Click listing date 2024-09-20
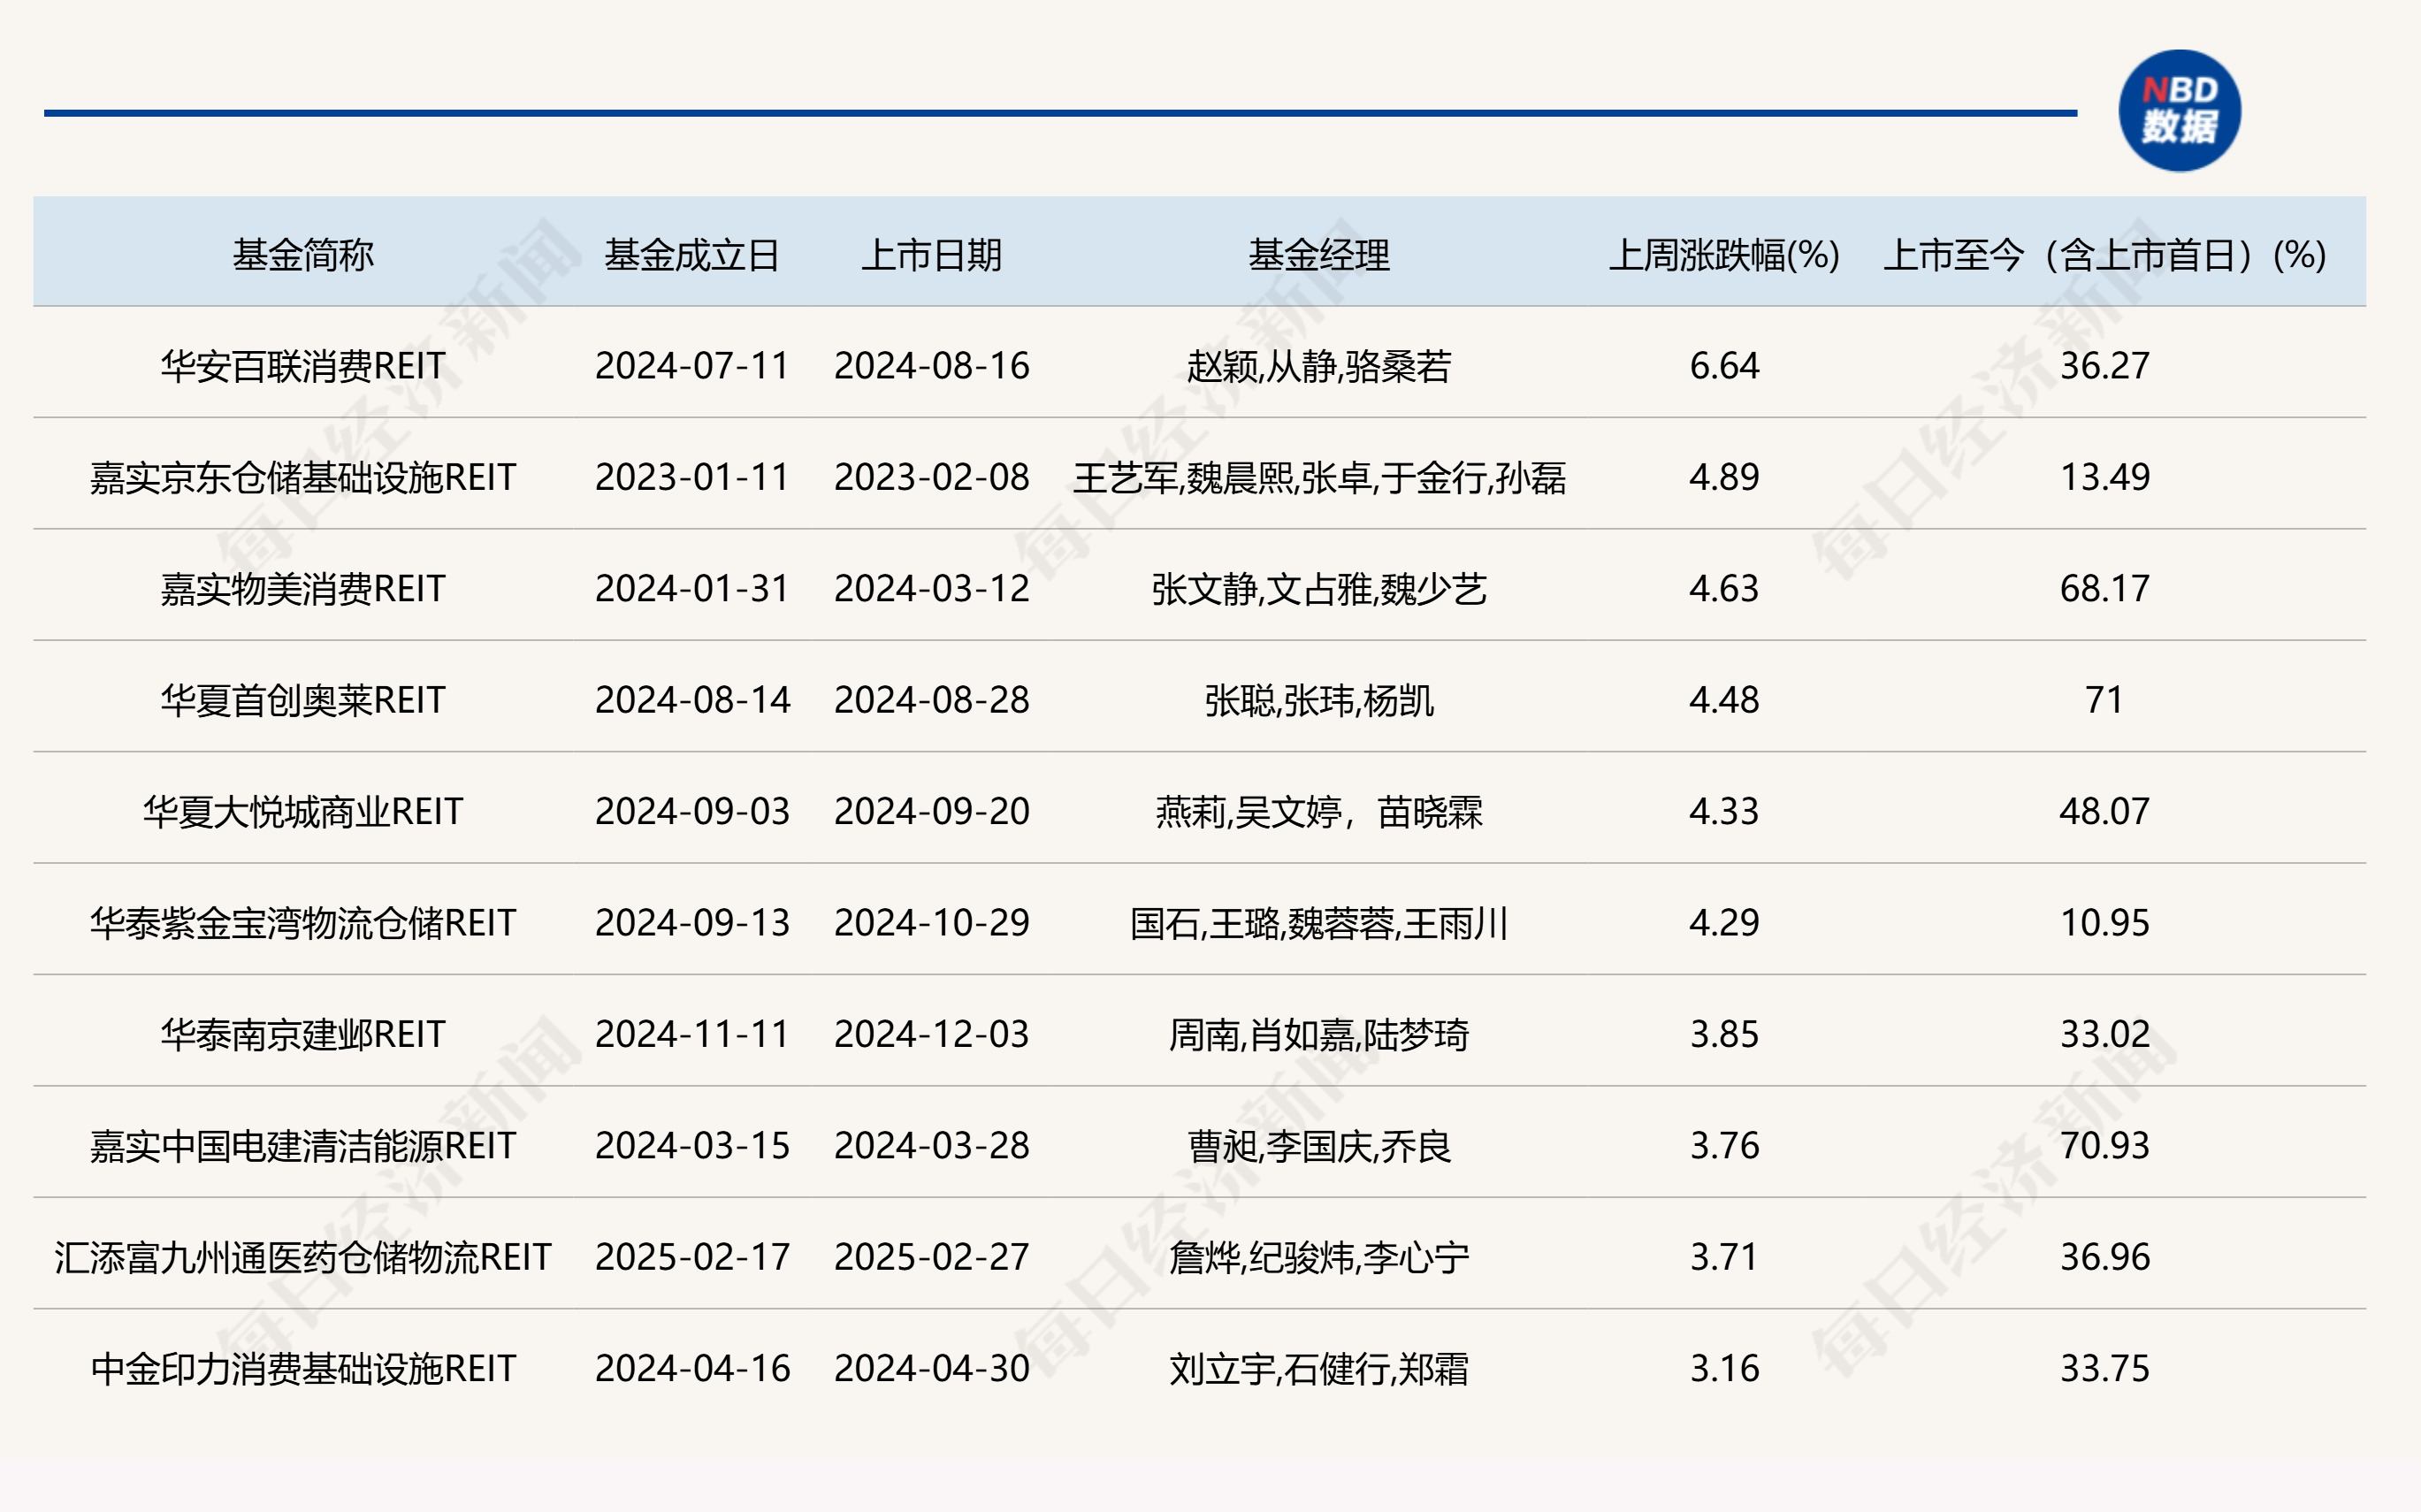Image resolution: width=2421 pixels, height=1512 pixels. [931, 811]
